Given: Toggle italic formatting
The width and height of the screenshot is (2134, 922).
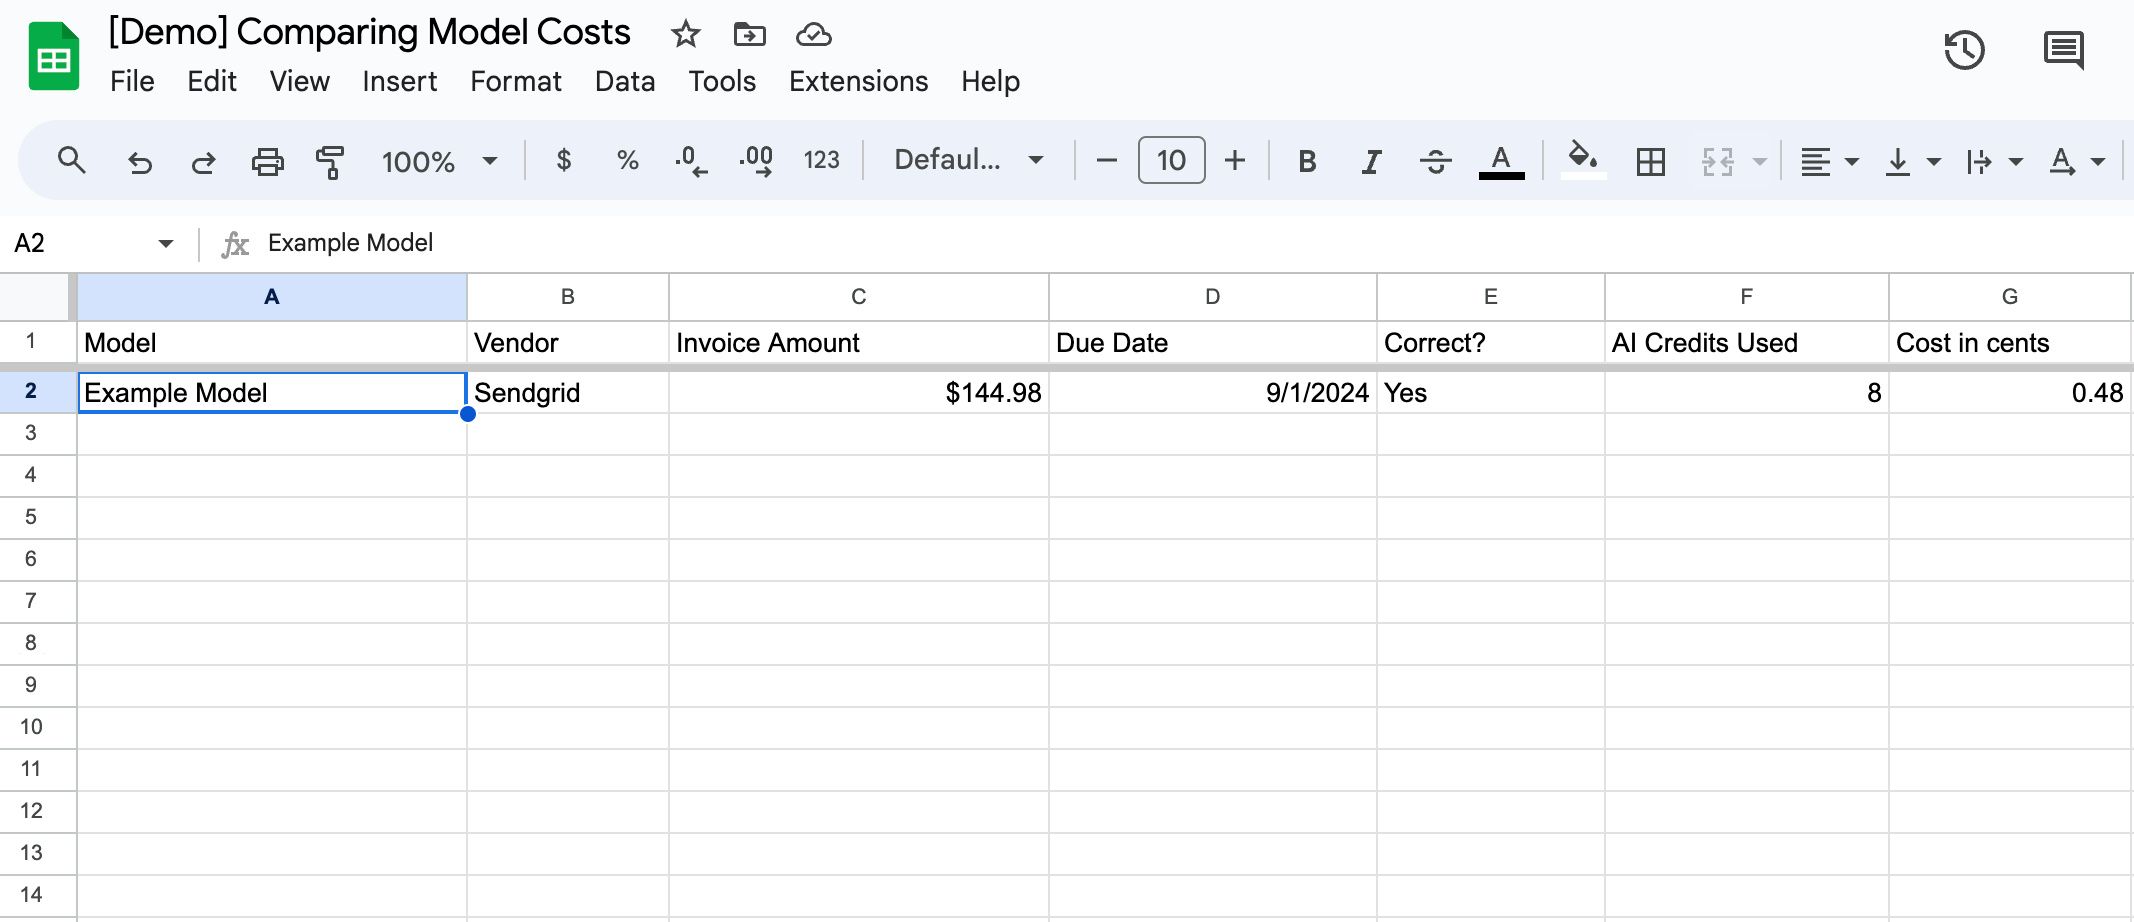Looking at the screenshot, I should [x=1371, y=161].
